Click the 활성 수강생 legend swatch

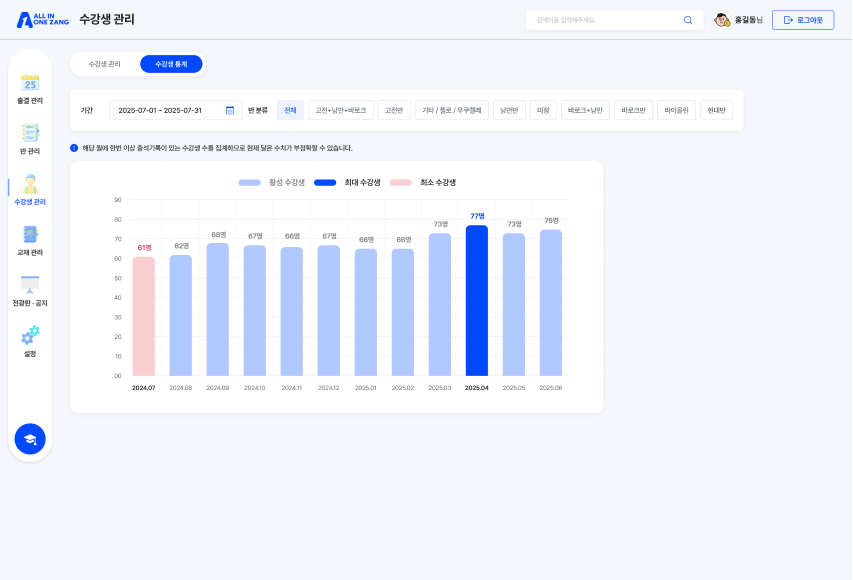tap(250, 183)
